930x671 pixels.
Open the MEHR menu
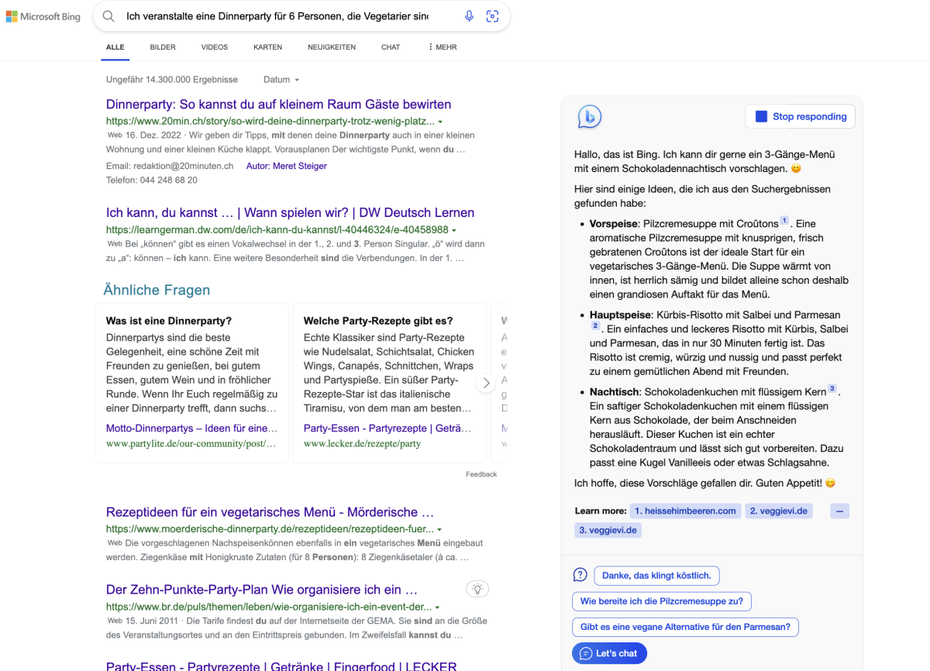442,47
